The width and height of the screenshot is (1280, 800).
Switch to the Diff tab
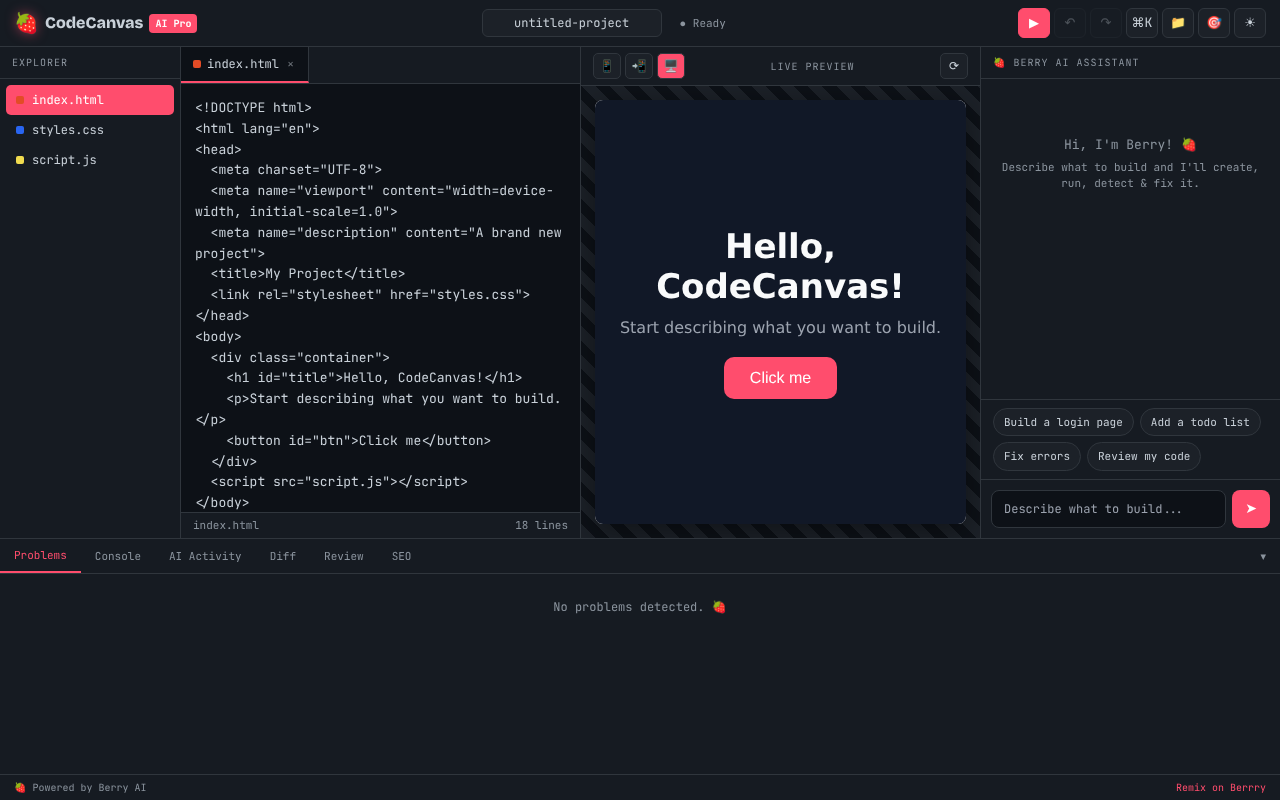tap(283, 556)
